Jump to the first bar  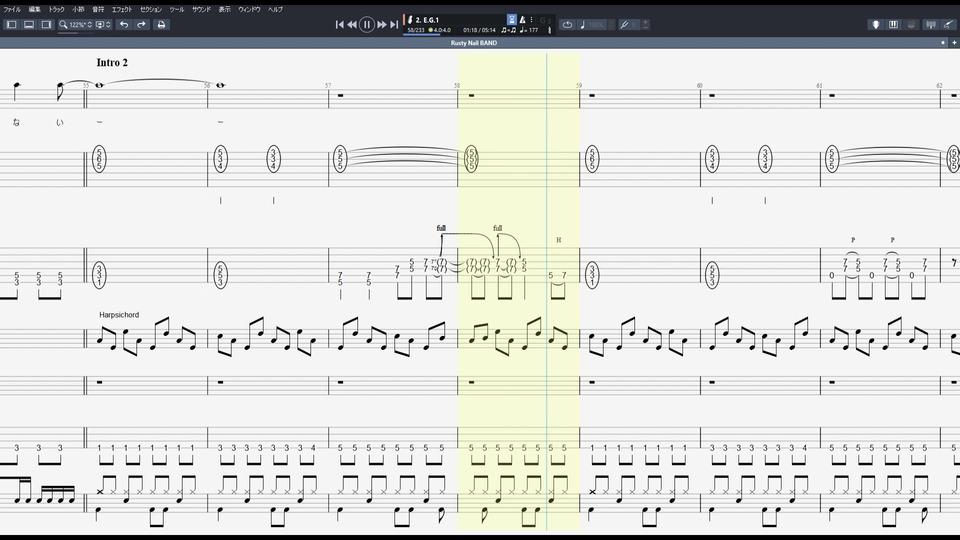click(339, 24)
